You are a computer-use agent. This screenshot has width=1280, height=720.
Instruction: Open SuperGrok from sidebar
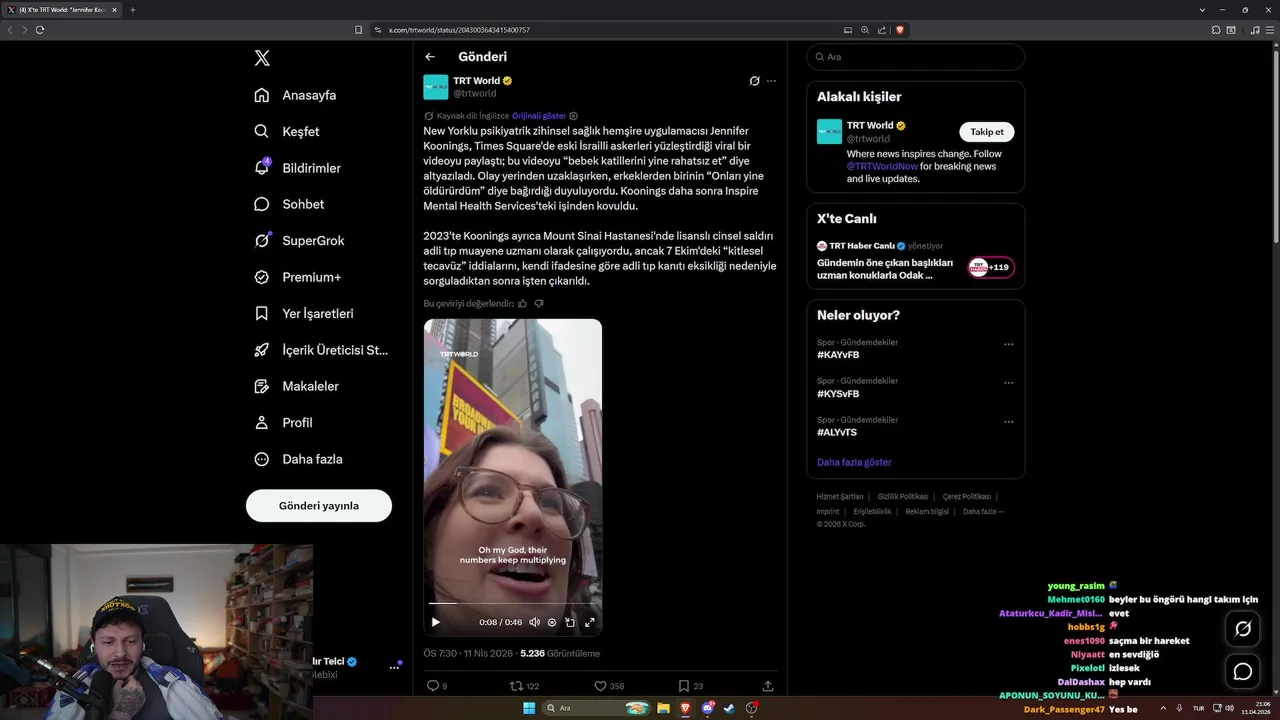pos(299,241)
